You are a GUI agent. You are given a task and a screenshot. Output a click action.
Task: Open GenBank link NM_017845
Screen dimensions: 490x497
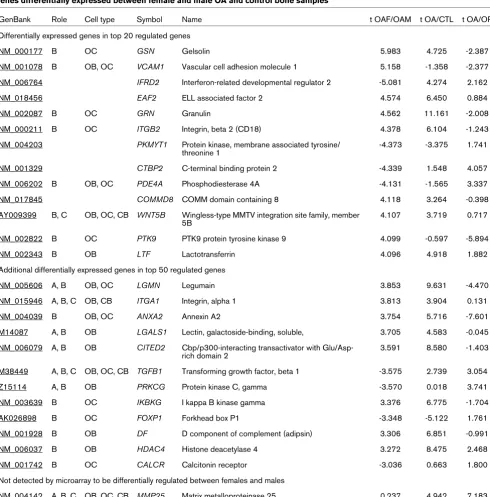21,200
